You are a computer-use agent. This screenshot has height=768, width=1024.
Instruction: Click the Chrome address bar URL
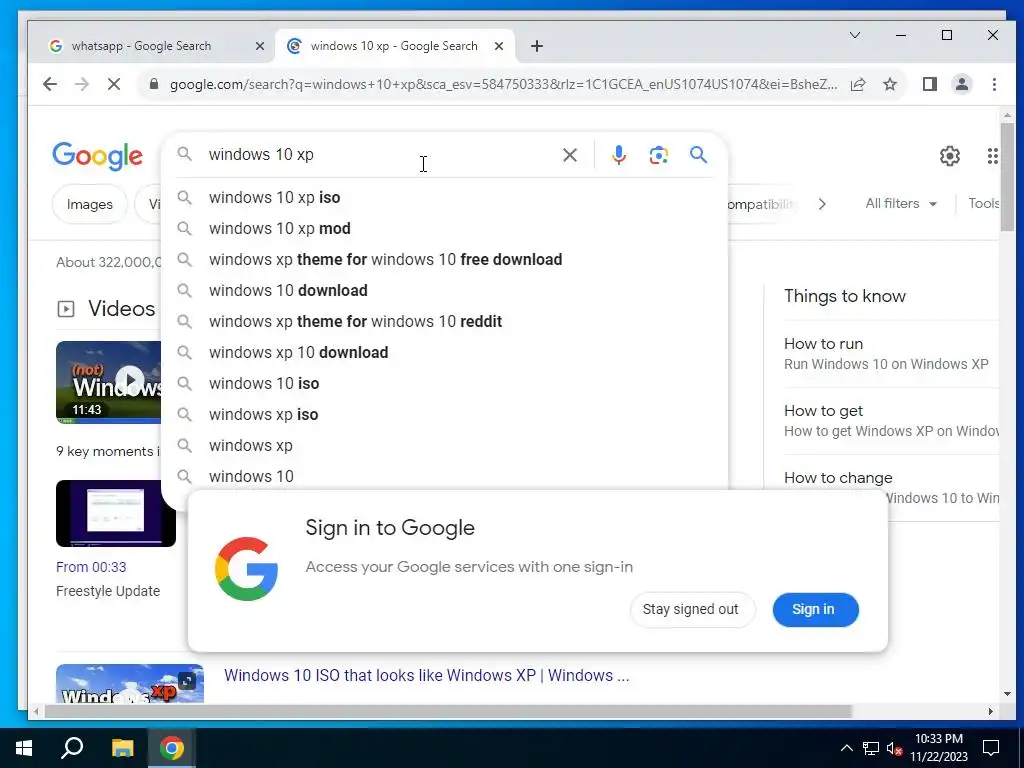(503, 84)
